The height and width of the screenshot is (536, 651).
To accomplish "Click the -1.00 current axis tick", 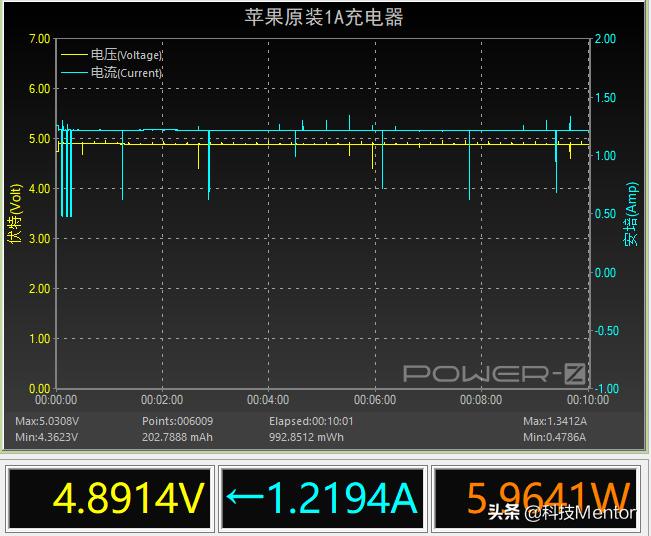I will pyautogui.click(x=607, y=389).
